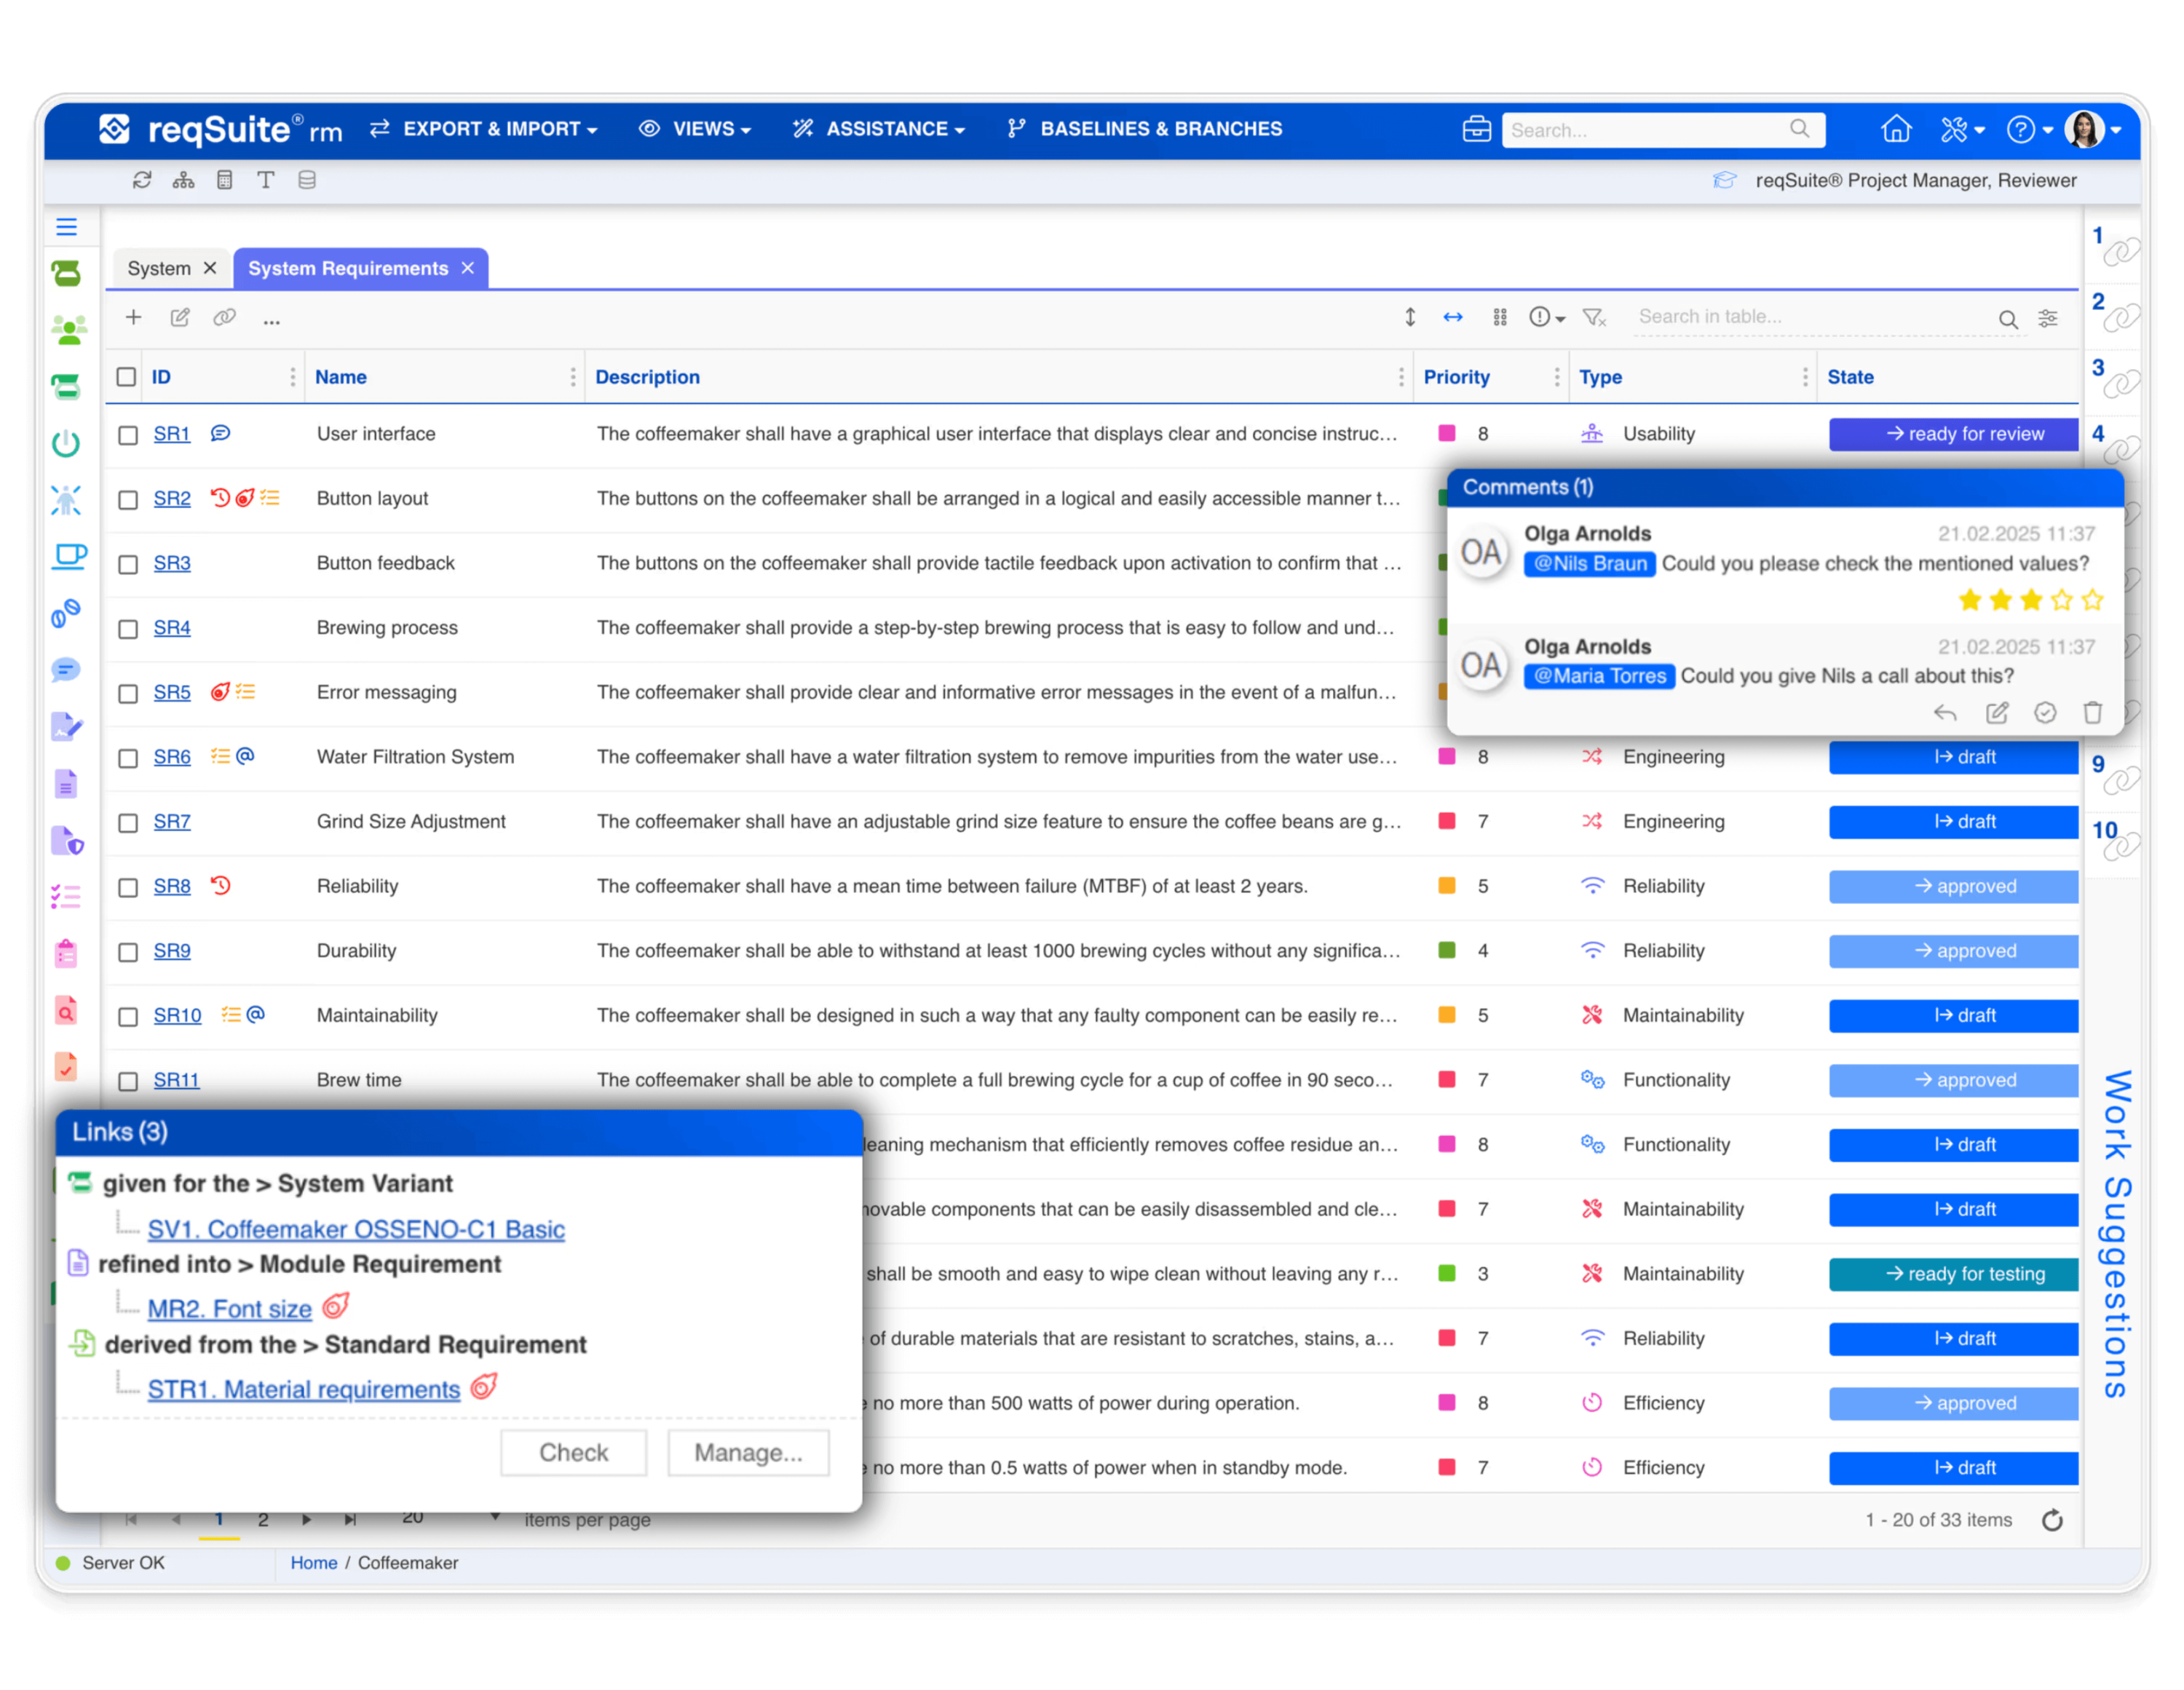The width and height of the screenshot is (2184, 1690).
Task: Open the comment bubble icon next to SR1
Action: pyautogui.click(x=221, y=434)
